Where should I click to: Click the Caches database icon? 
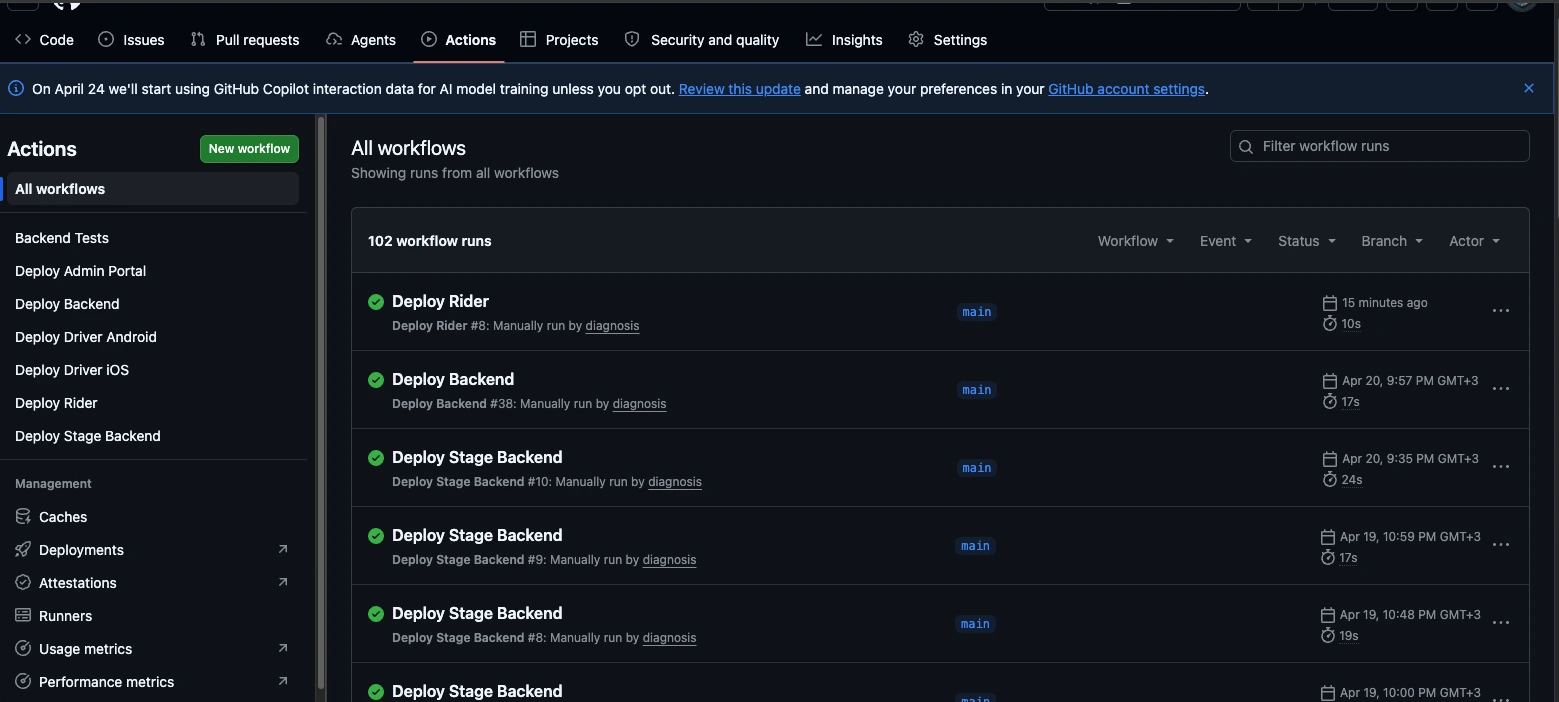(23, 516)
